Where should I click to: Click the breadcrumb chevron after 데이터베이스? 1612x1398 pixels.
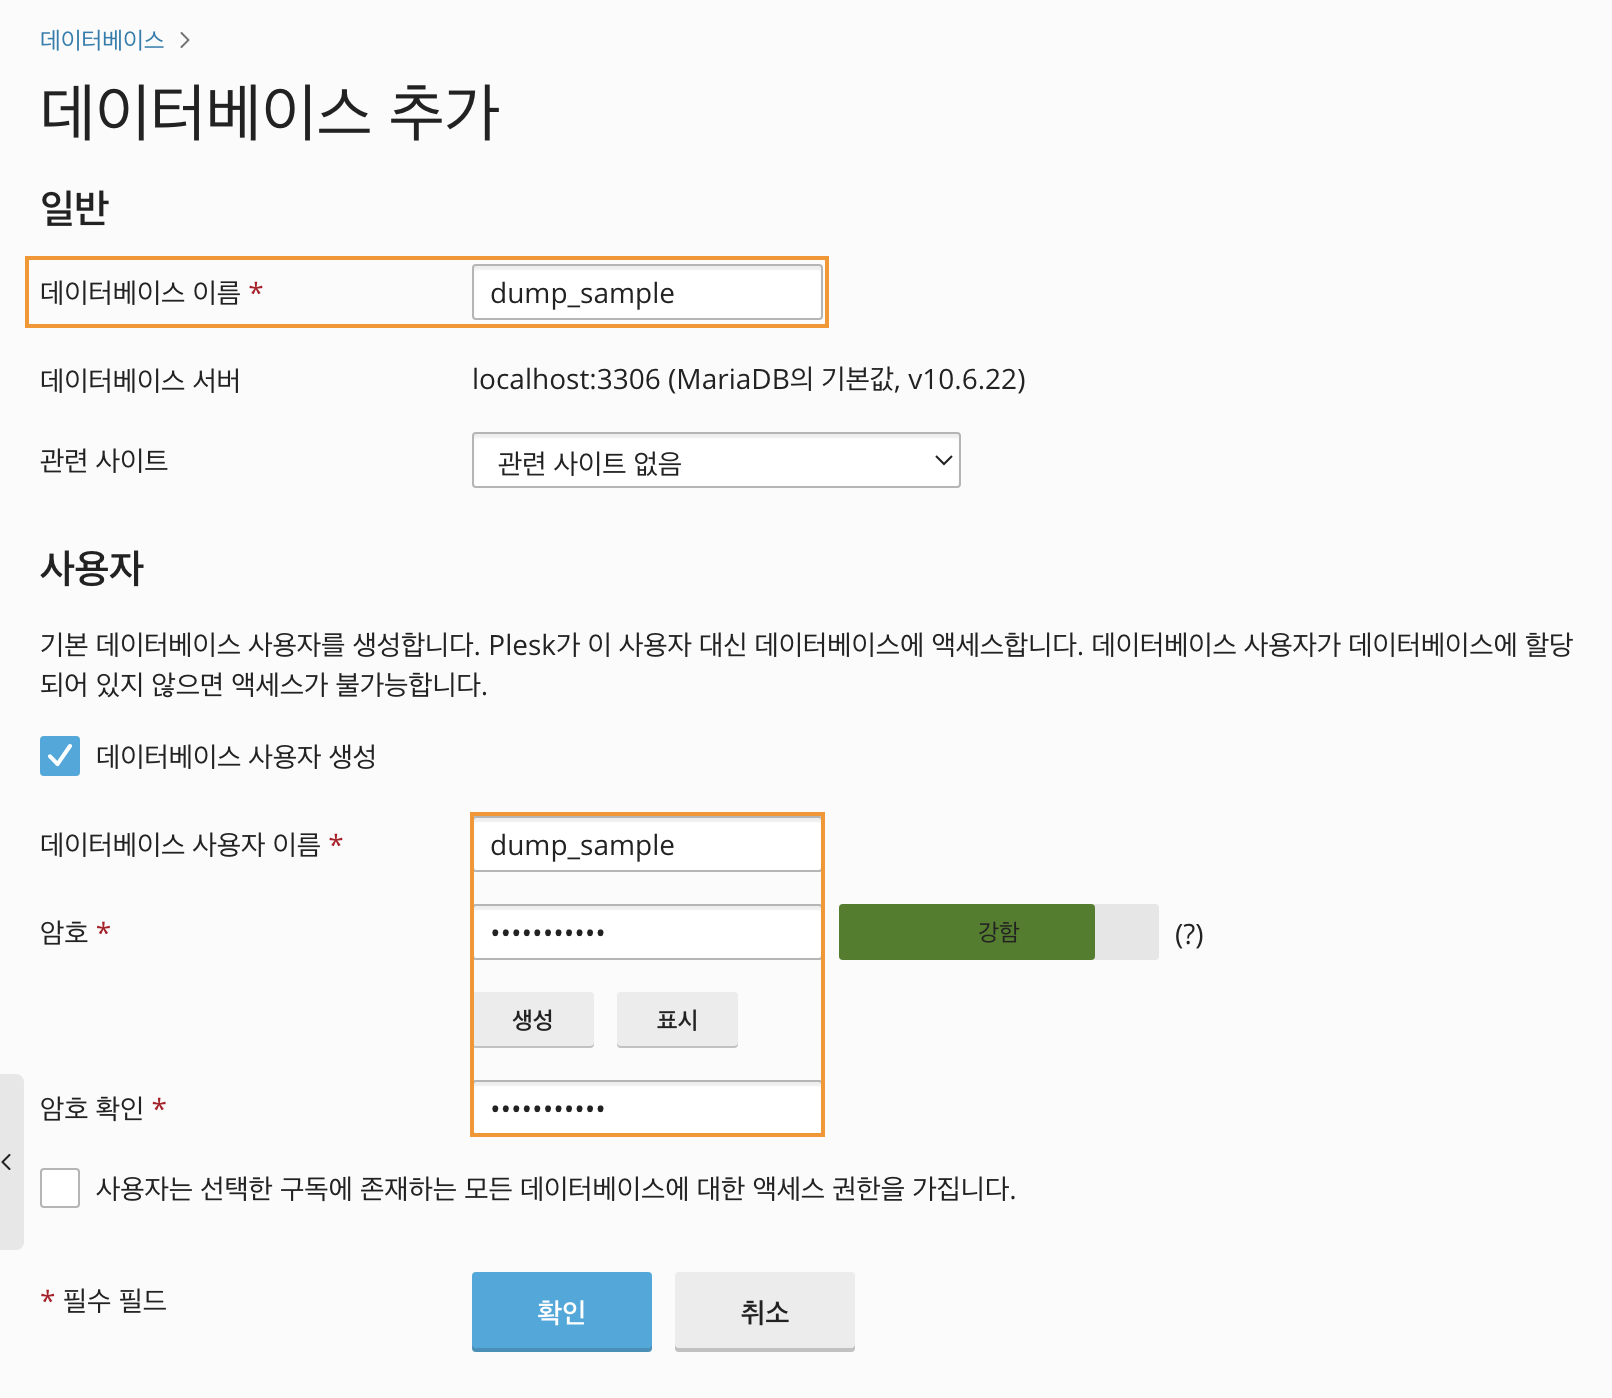[184, 40]
